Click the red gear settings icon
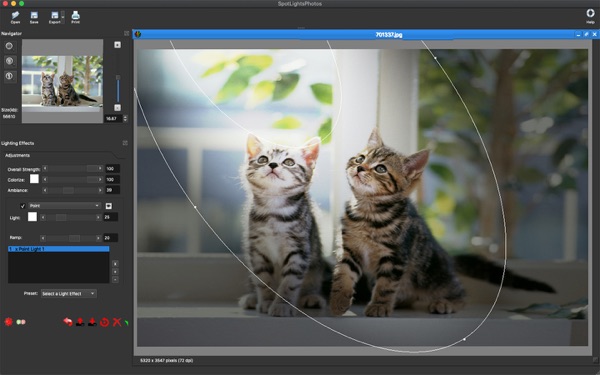The width and height of the screenshot is (600, 375). tap(8, 322)
